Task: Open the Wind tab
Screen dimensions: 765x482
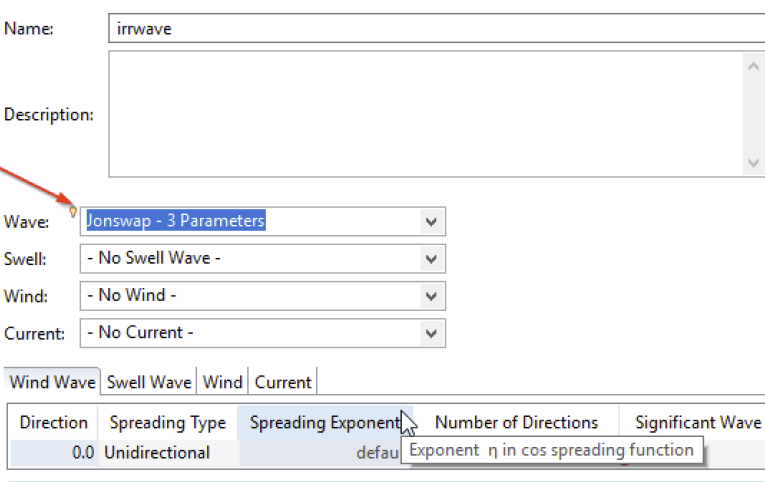Action: (x=223, y=381)
